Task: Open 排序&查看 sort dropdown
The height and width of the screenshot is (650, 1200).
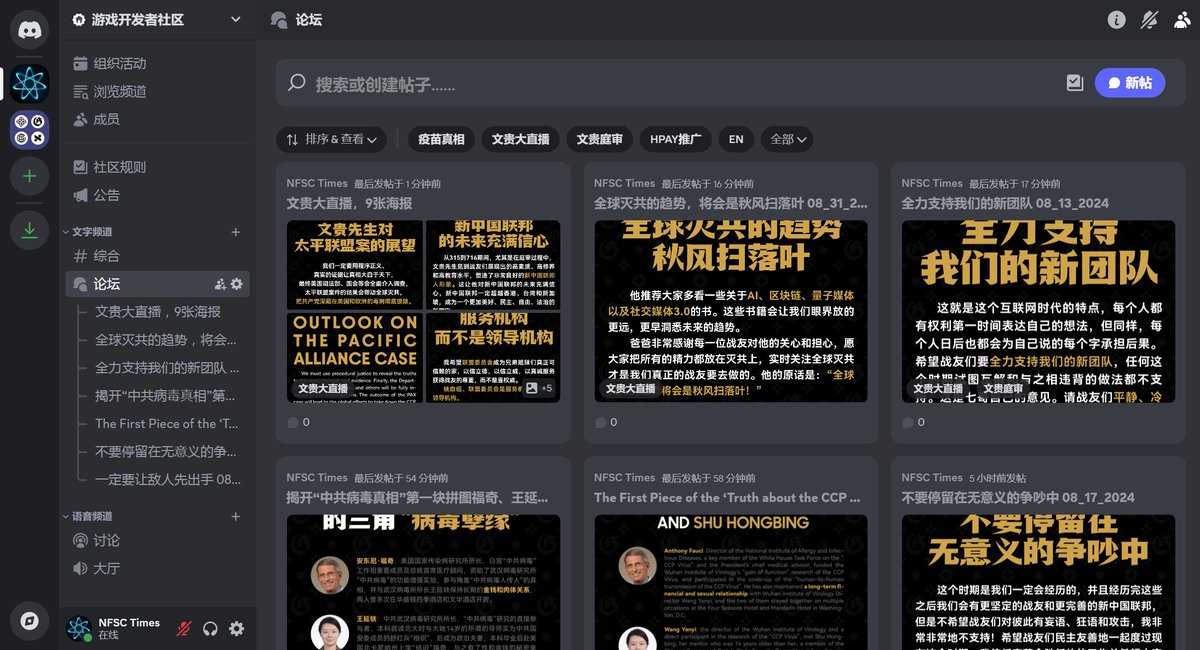Action: 331,139
